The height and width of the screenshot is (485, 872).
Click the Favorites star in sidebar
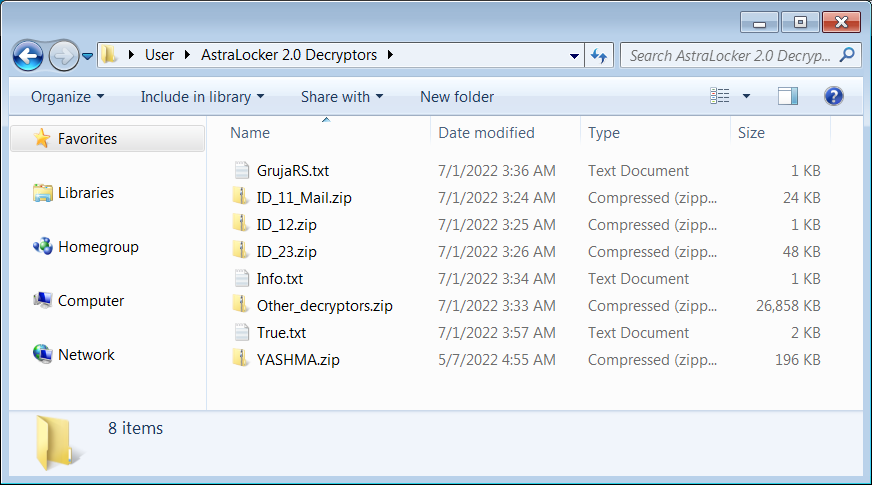(x=42, y=139)
